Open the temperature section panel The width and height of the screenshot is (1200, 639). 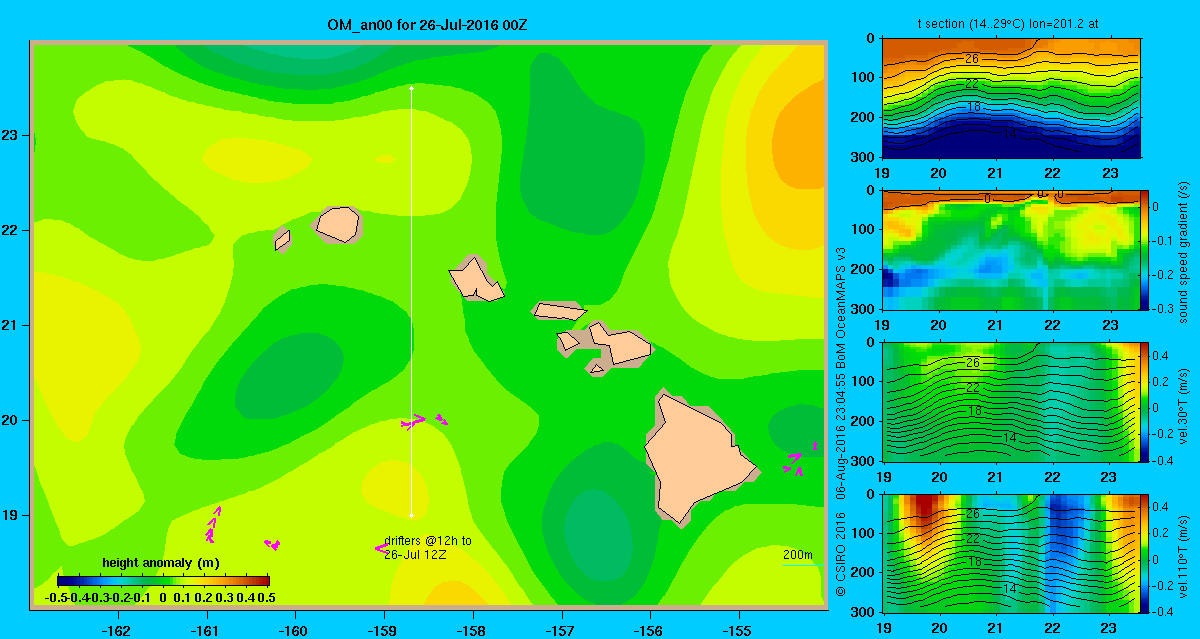pyautogui.click(x=1012, y=98)
